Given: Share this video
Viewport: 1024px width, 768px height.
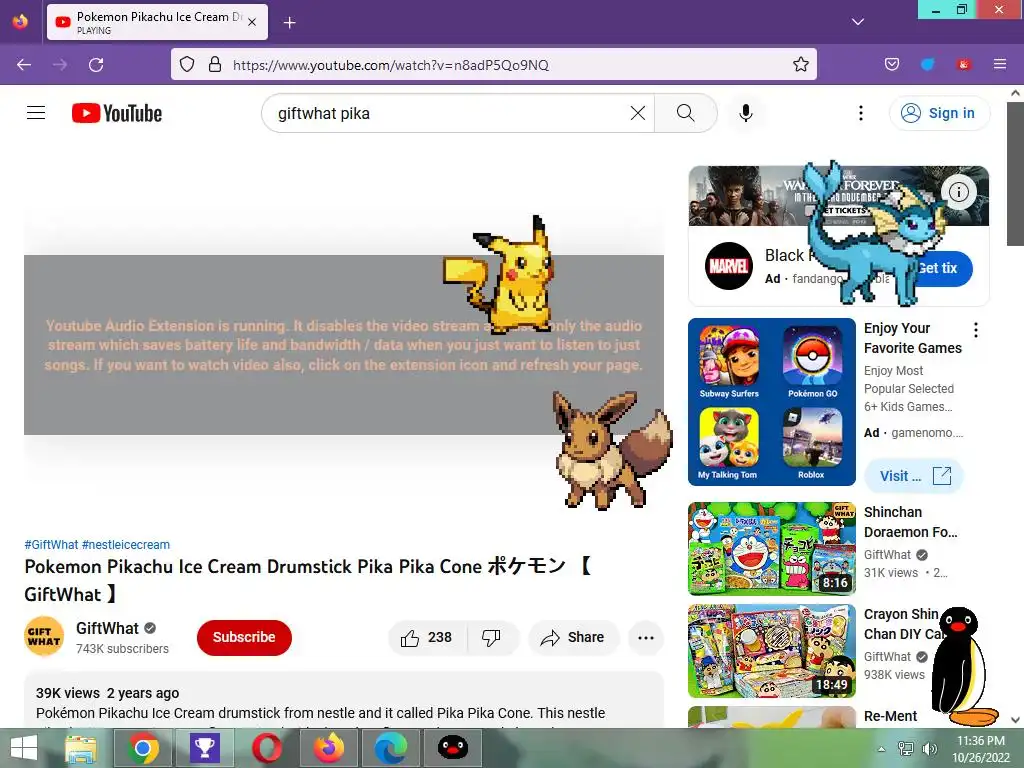Looking at the screenshot, I should tap(573, 637).
